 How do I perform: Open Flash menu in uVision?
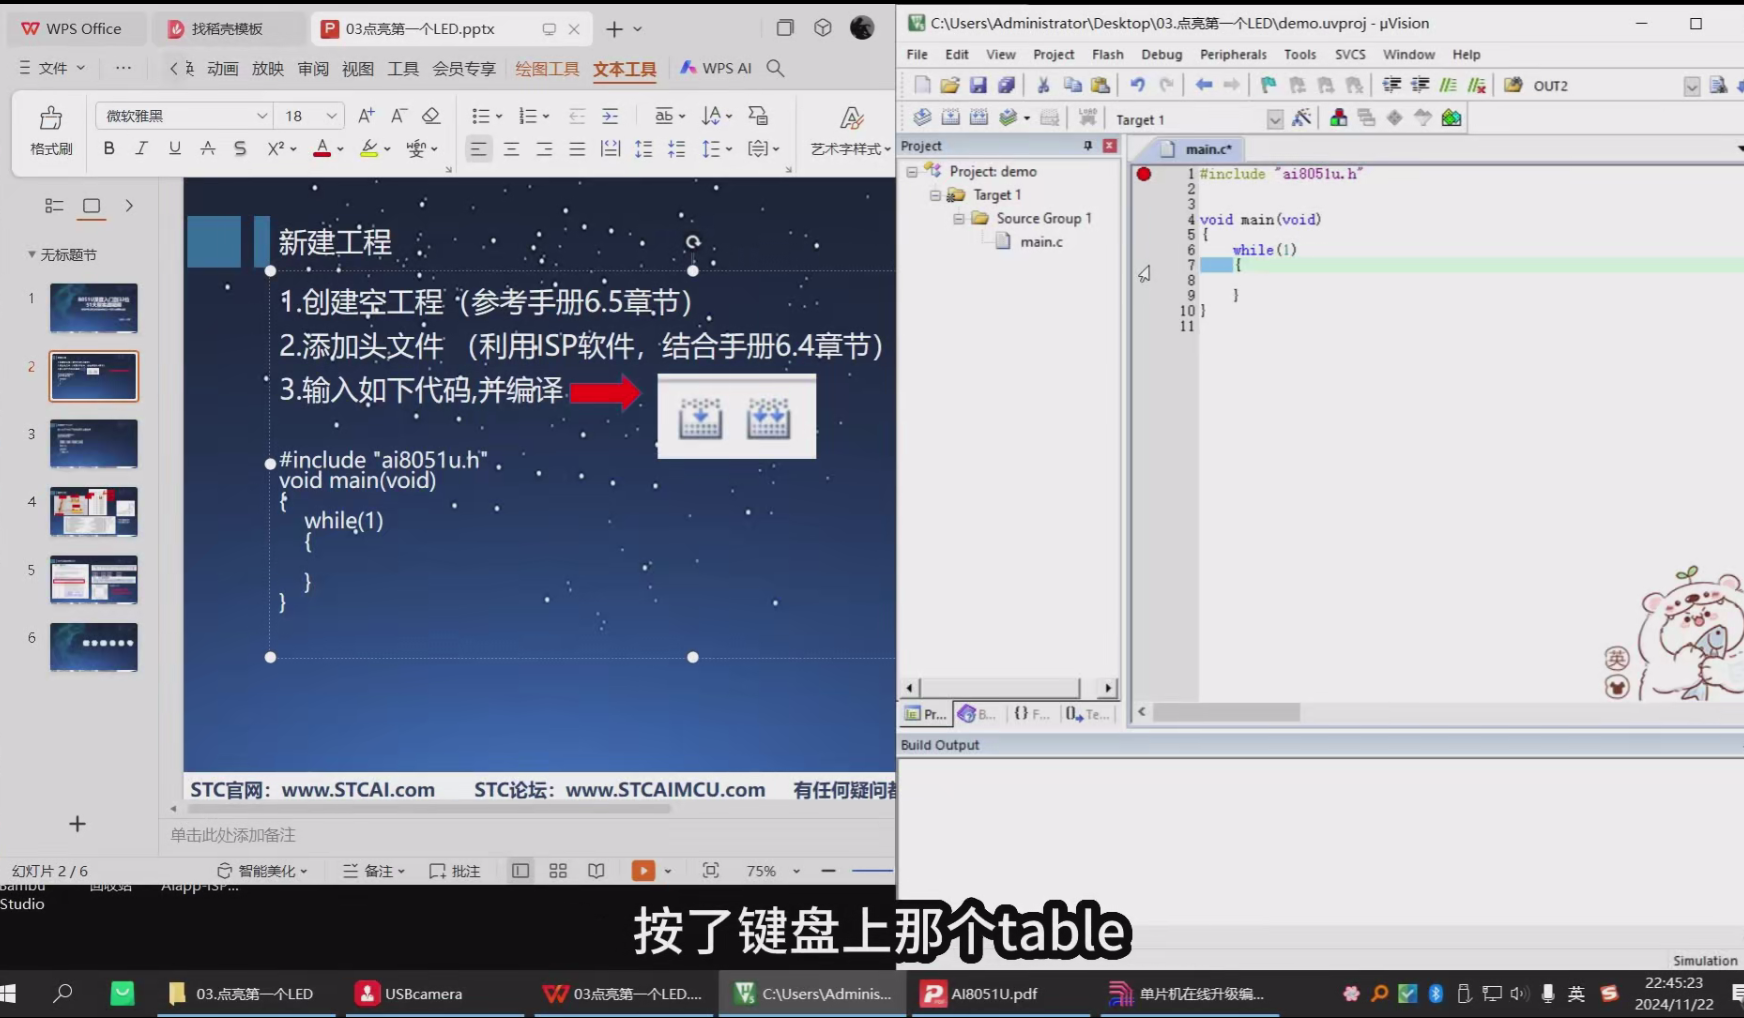click(1107, 54)
